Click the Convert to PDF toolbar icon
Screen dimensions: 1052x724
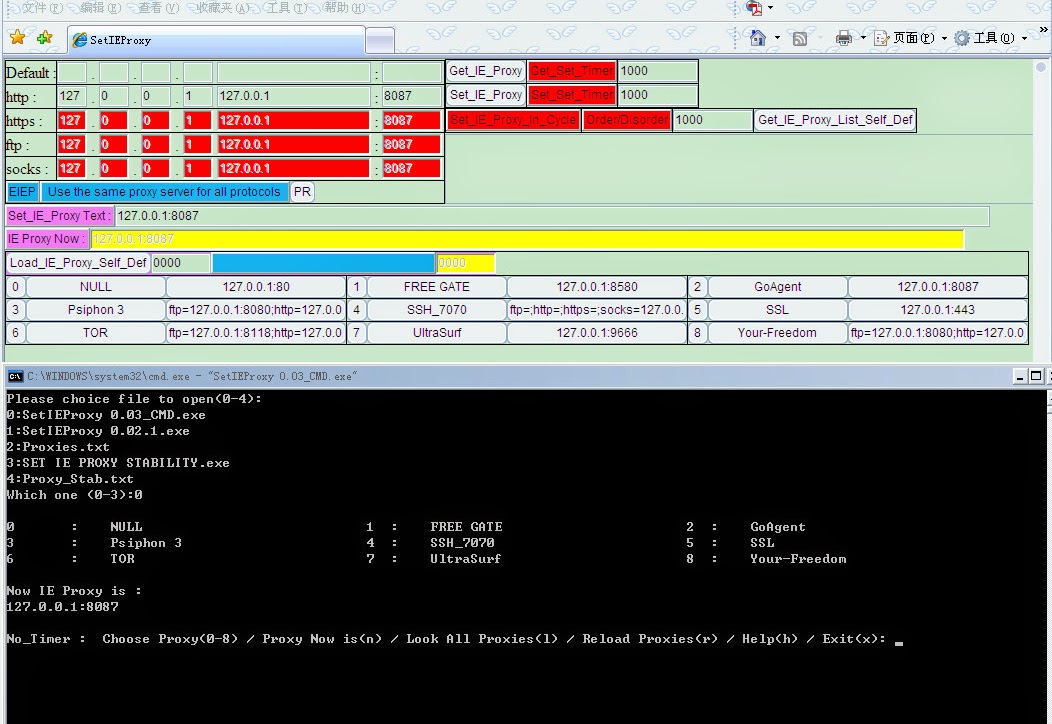click(x=755, y=9)
